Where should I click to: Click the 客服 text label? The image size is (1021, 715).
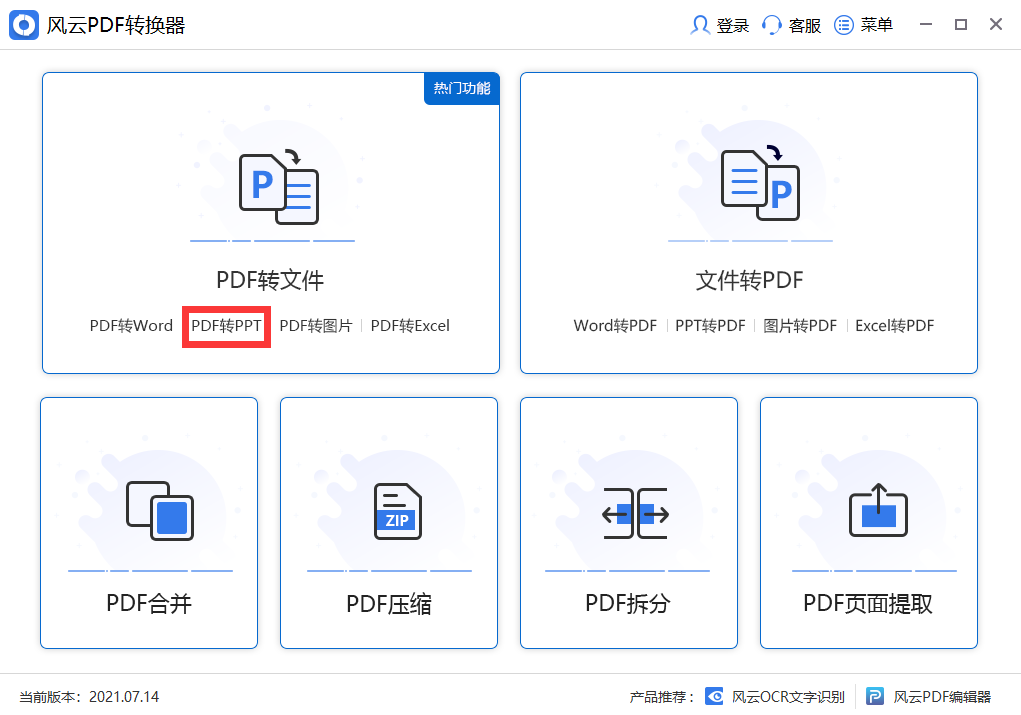click(x=805, y=25)
